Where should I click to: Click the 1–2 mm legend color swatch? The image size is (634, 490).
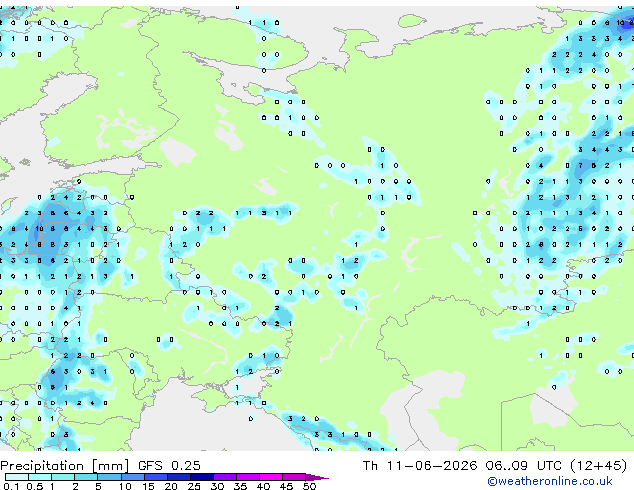[x=63, y=477]
